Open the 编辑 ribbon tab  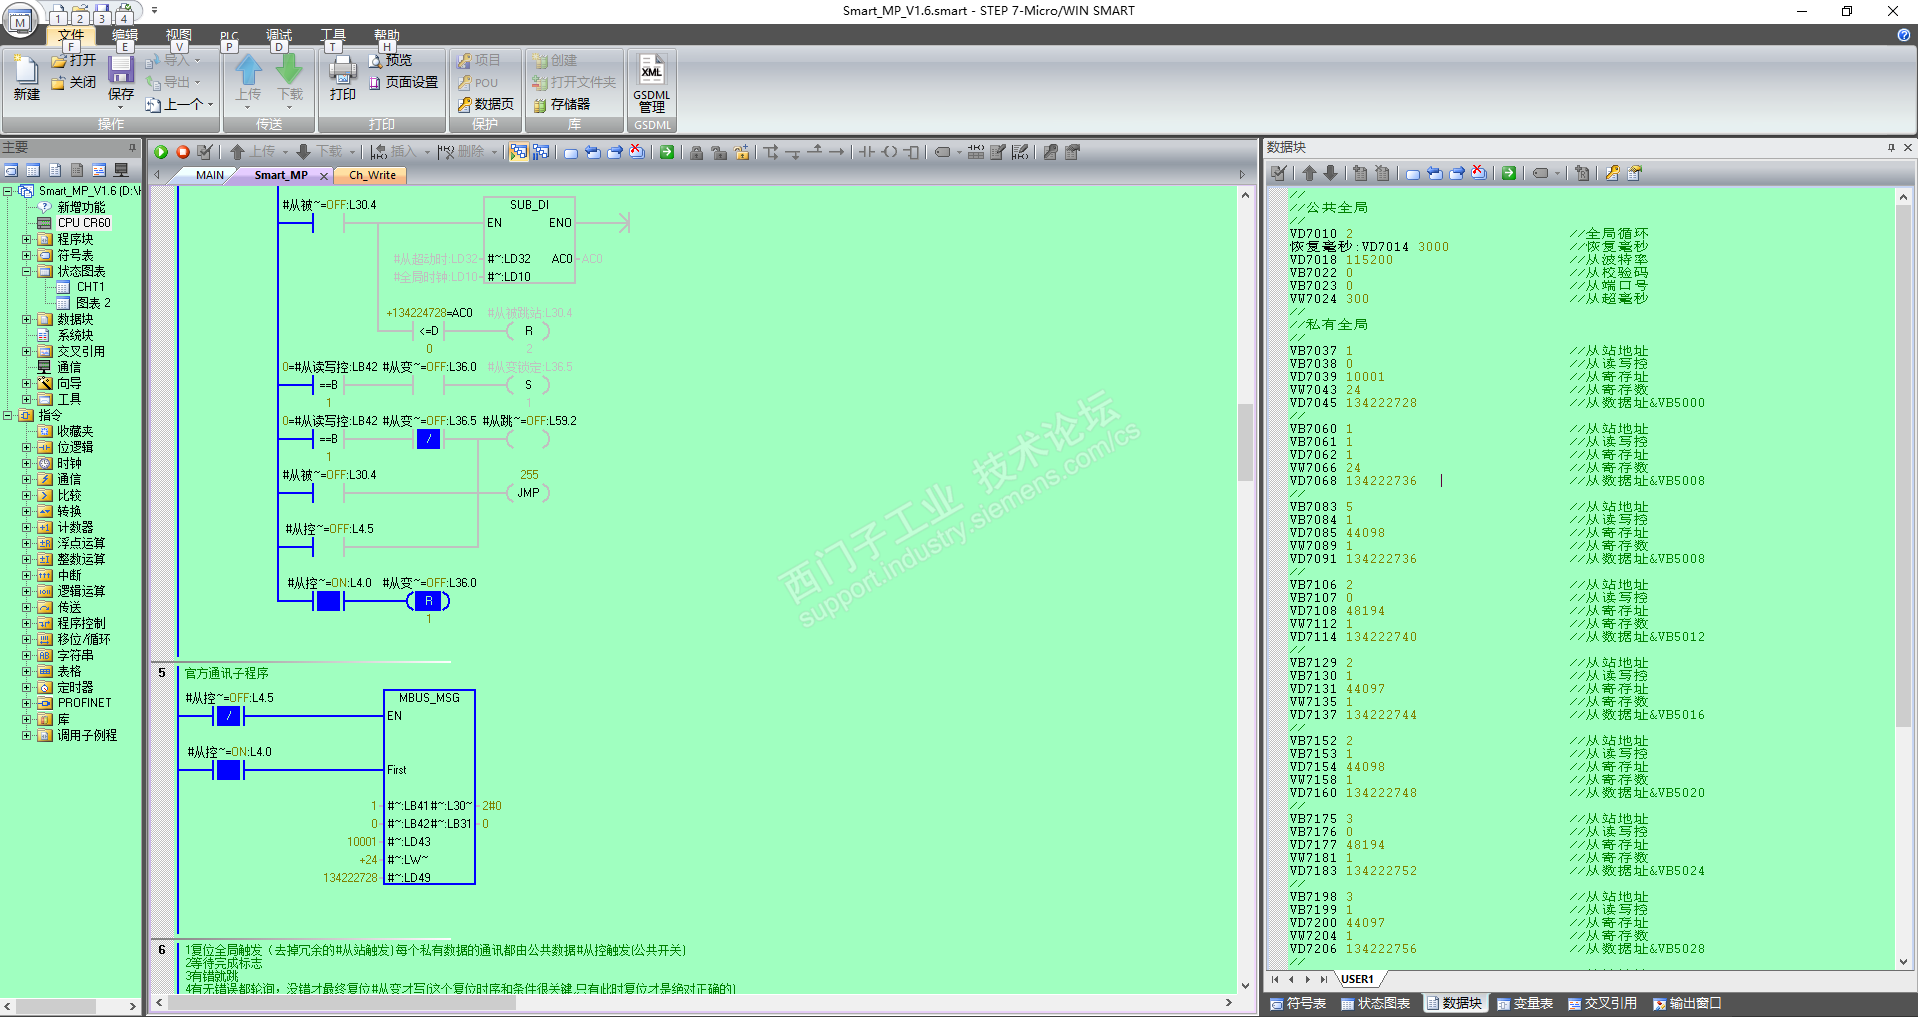click(x=125, y=35)
